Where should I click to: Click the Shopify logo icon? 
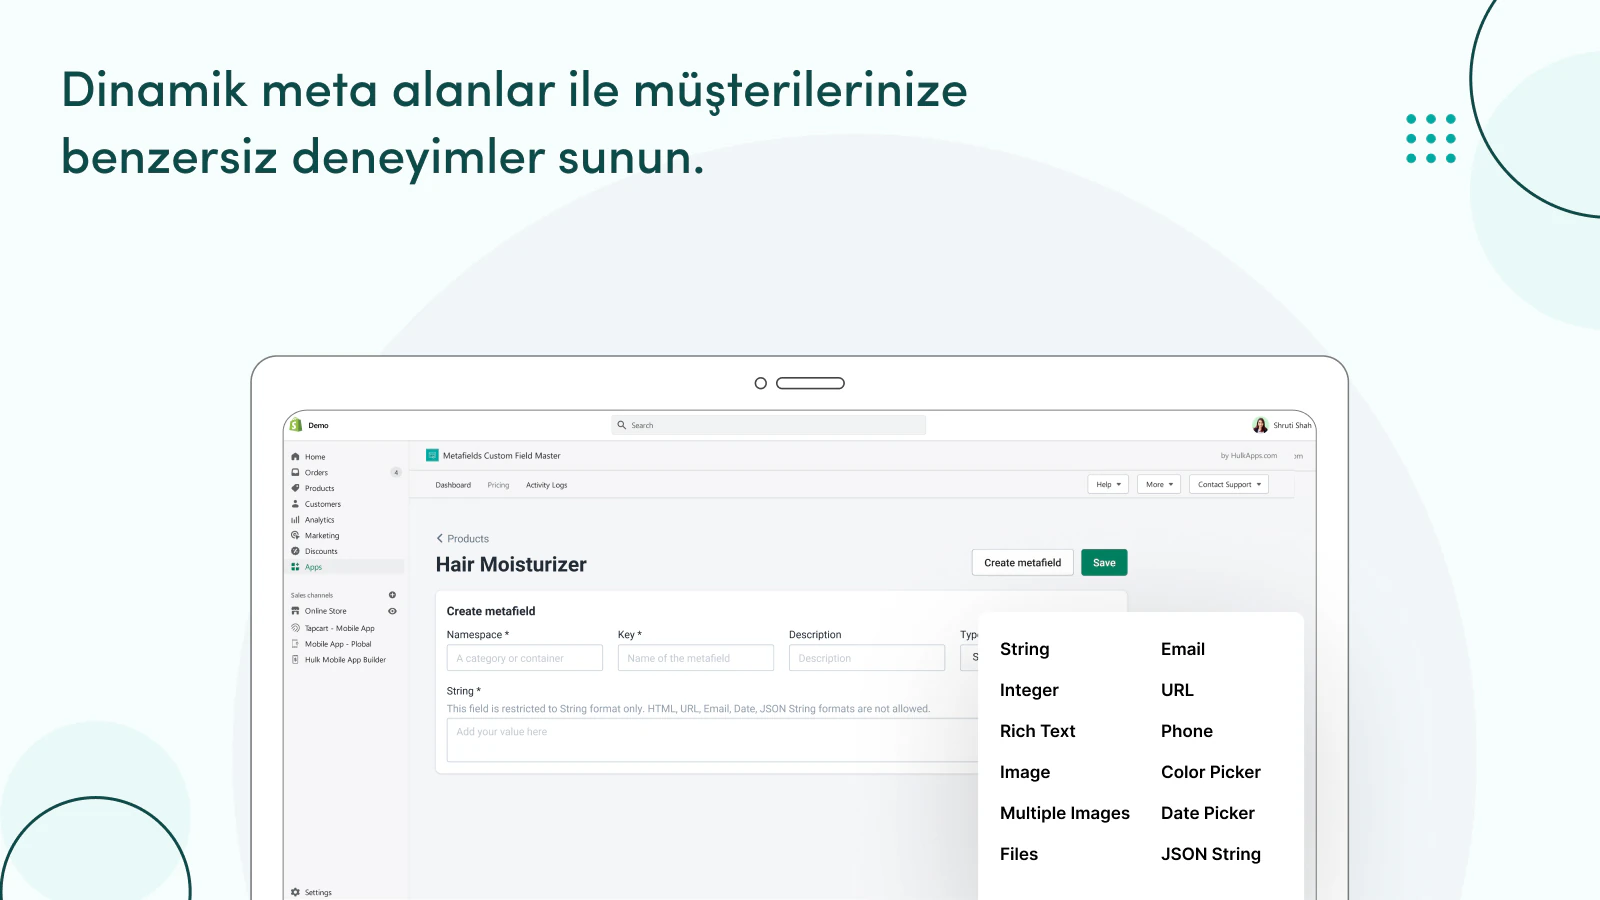pos(296,425)
